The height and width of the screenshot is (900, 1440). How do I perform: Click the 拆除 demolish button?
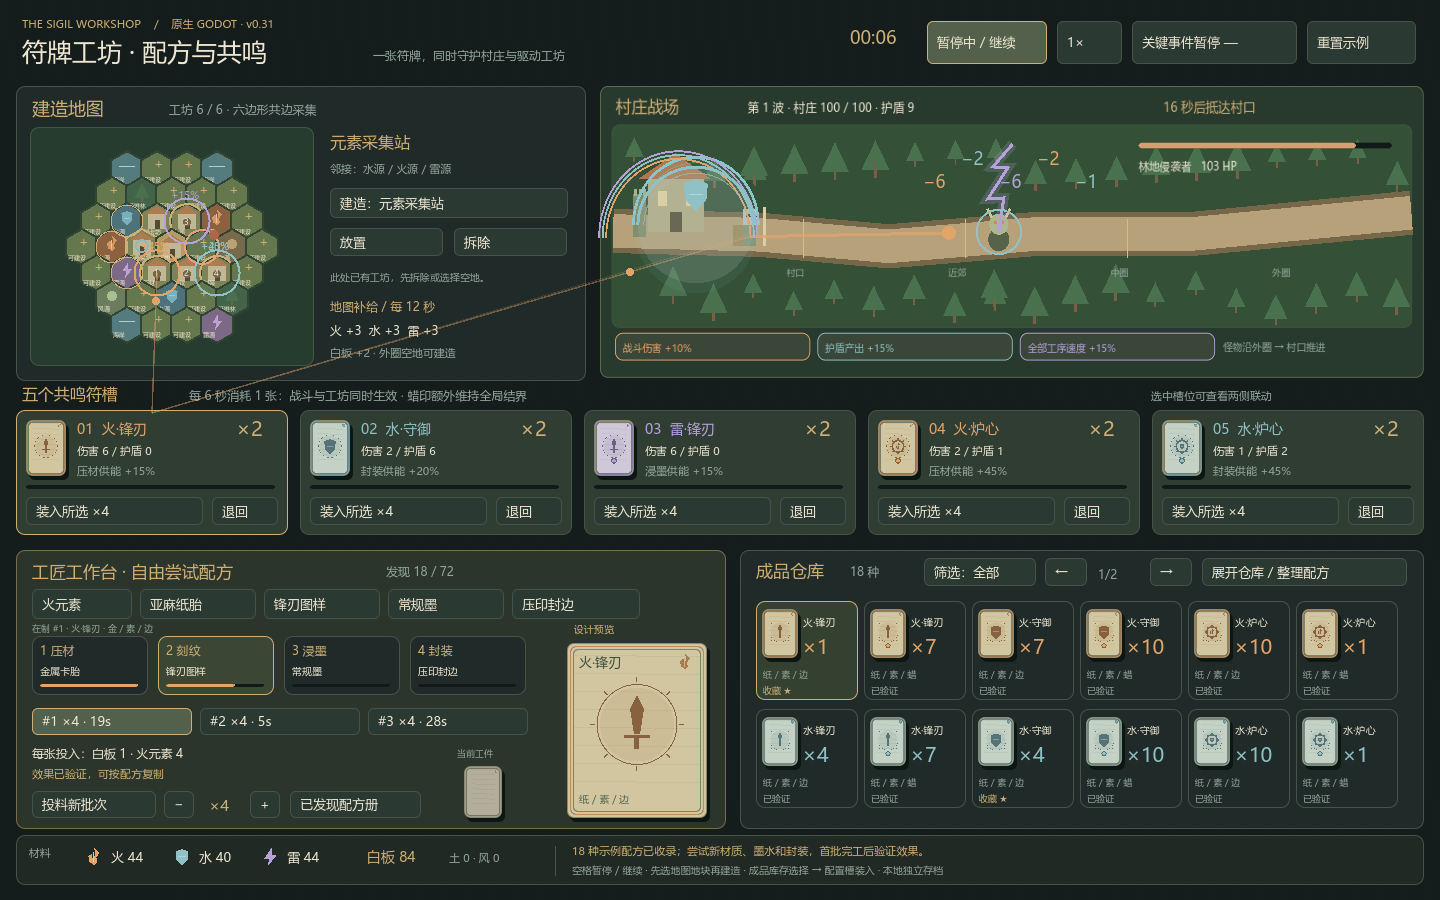point(510,242)
